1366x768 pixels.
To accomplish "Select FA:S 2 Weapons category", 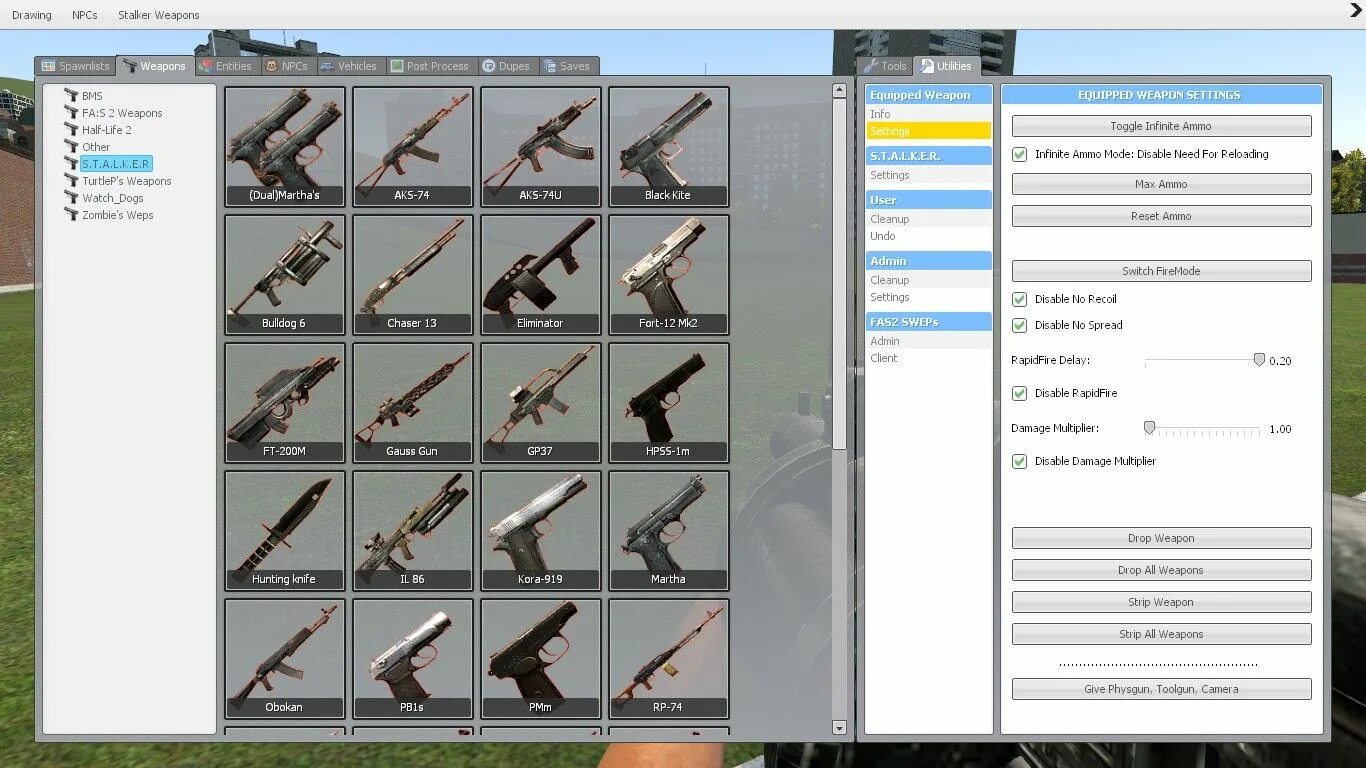I will point(122,113).
